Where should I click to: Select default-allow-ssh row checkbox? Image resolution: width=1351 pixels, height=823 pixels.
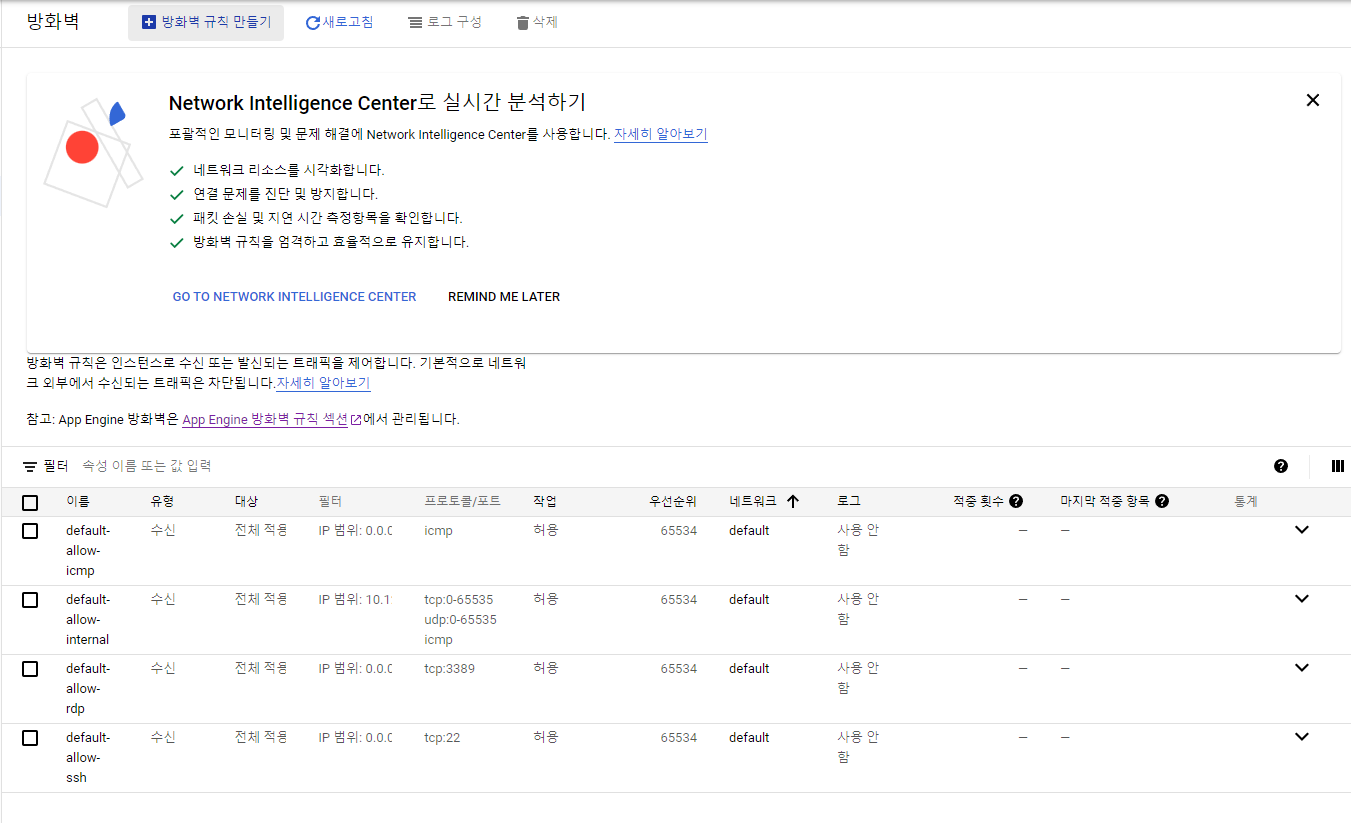[x=30, y=738]
